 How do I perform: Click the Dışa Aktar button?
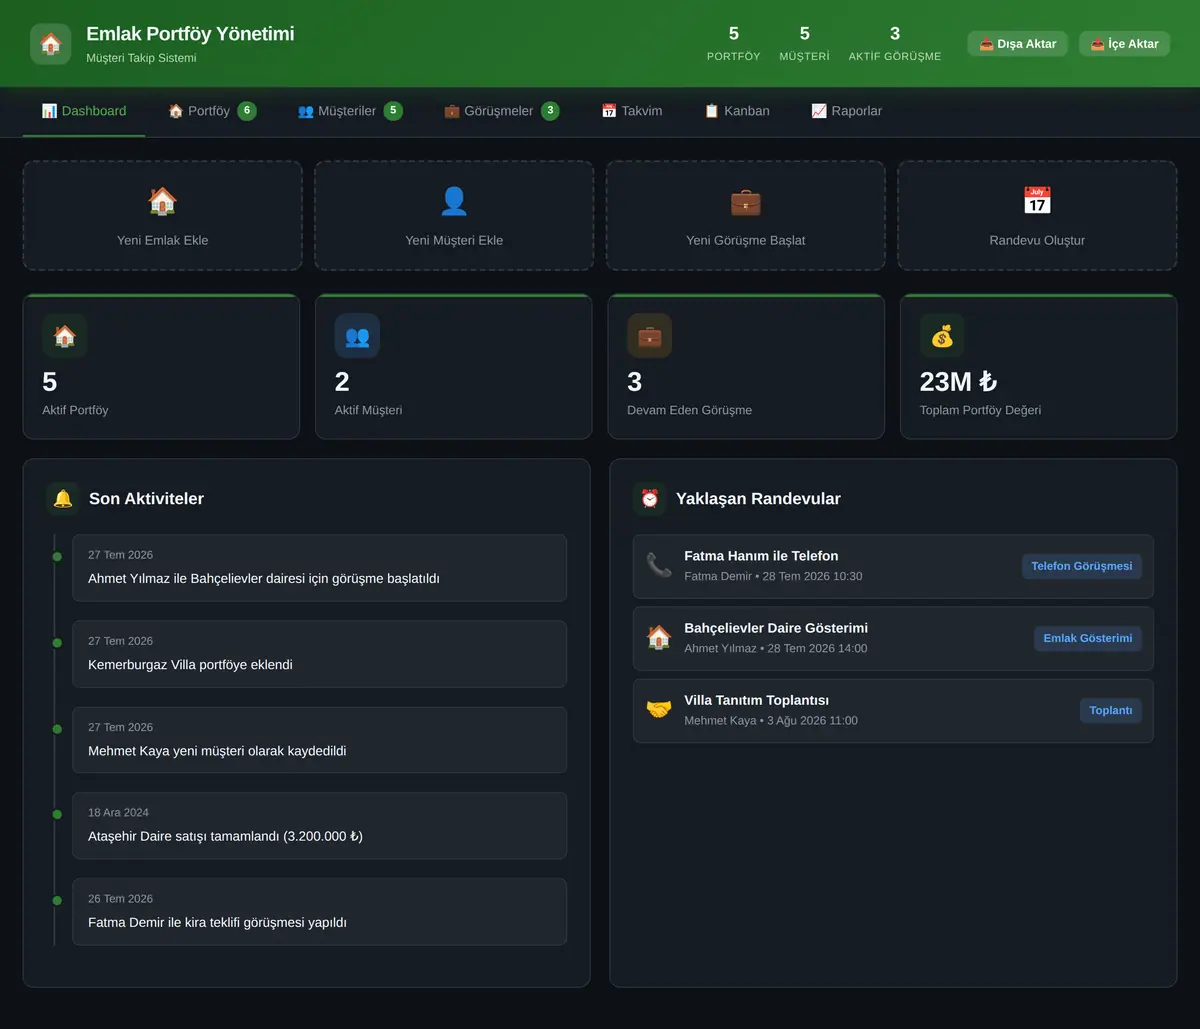pyautogui.click(x=1017, y=44)
